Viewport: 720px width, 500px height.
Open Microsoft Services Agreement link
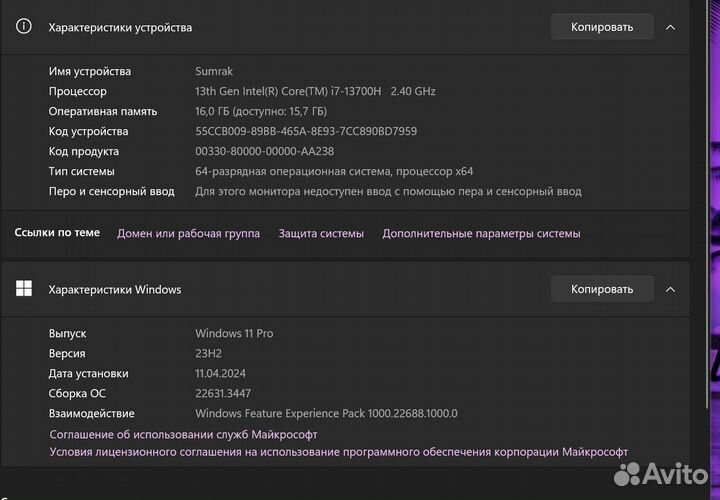[183, 434]
